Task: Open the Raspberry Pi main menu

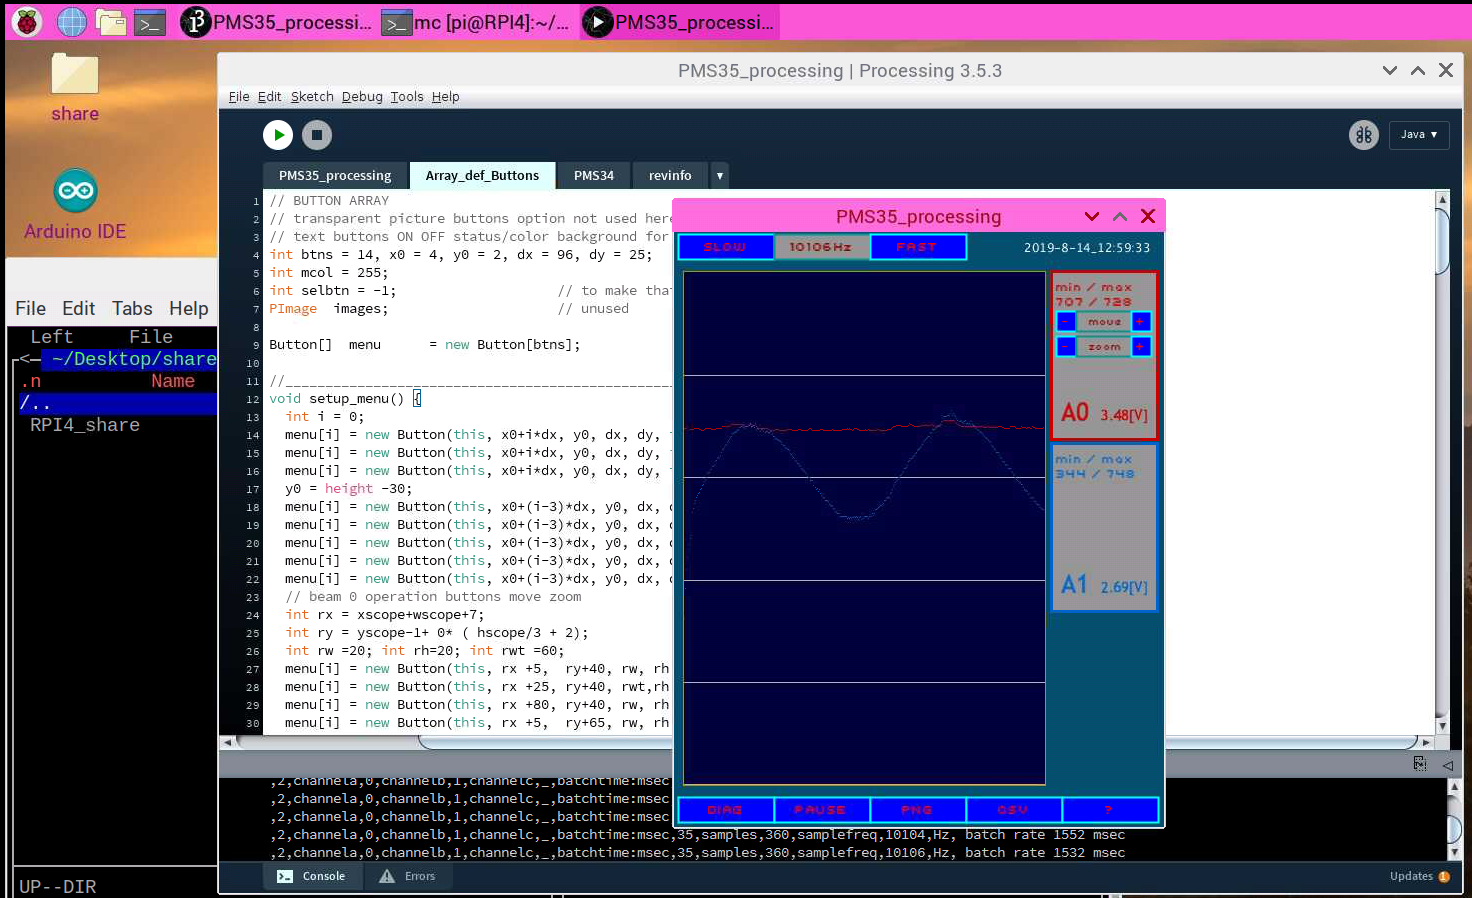Action: pos(28,21)
